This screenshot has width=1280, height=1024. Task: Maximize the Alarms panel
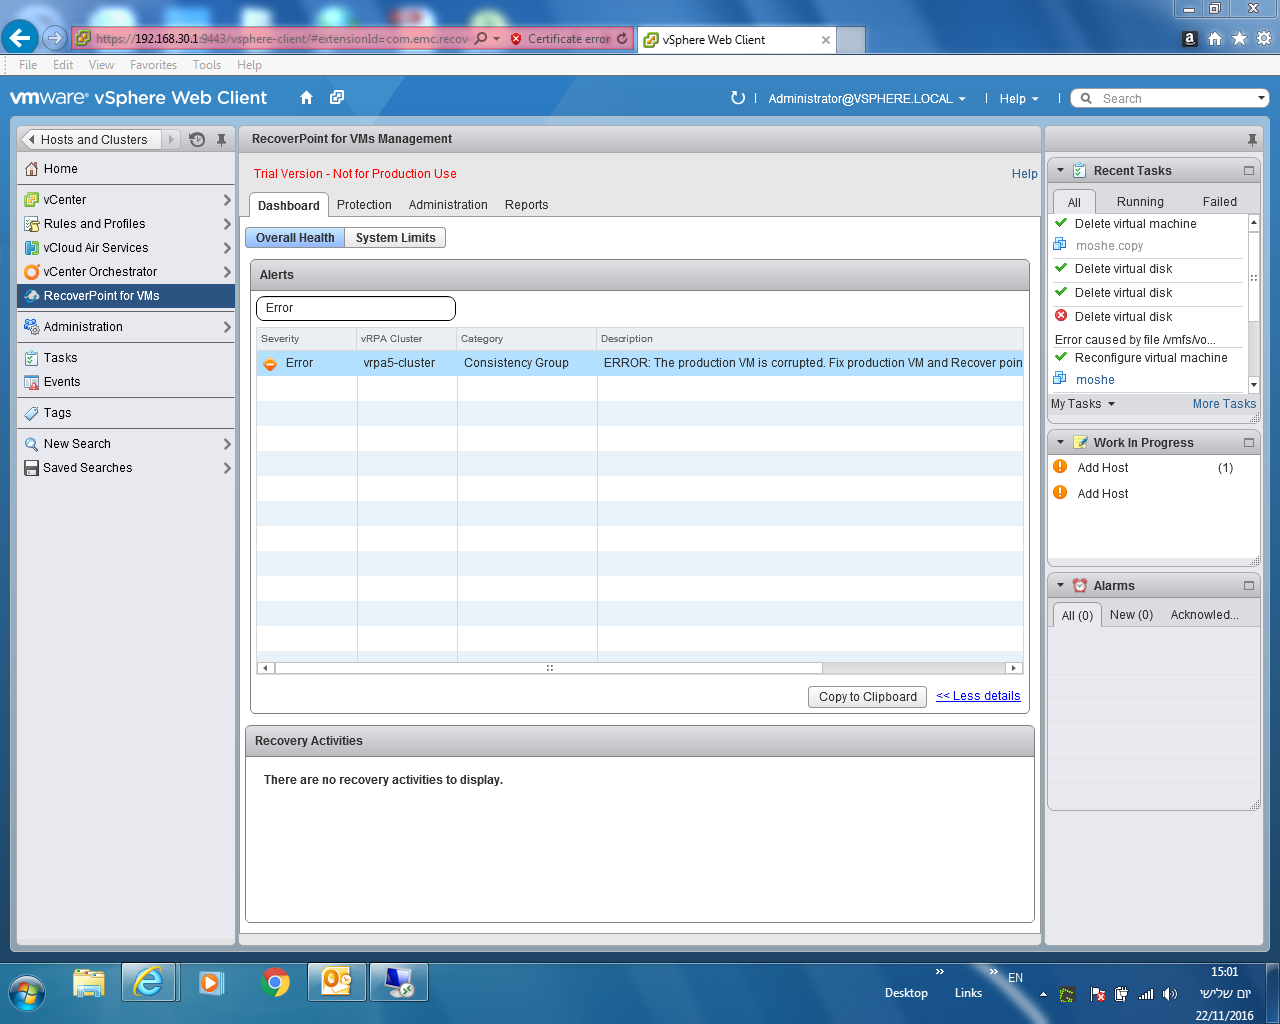1249,586
